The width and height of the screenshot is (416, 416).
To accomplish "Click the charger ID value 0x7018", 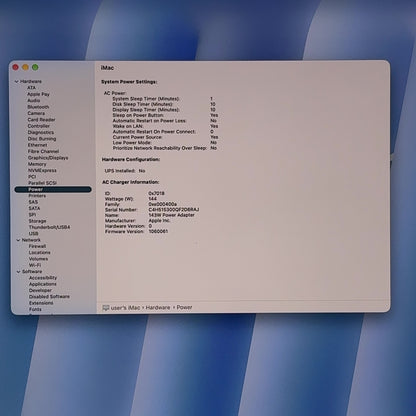I will (156, 193).
